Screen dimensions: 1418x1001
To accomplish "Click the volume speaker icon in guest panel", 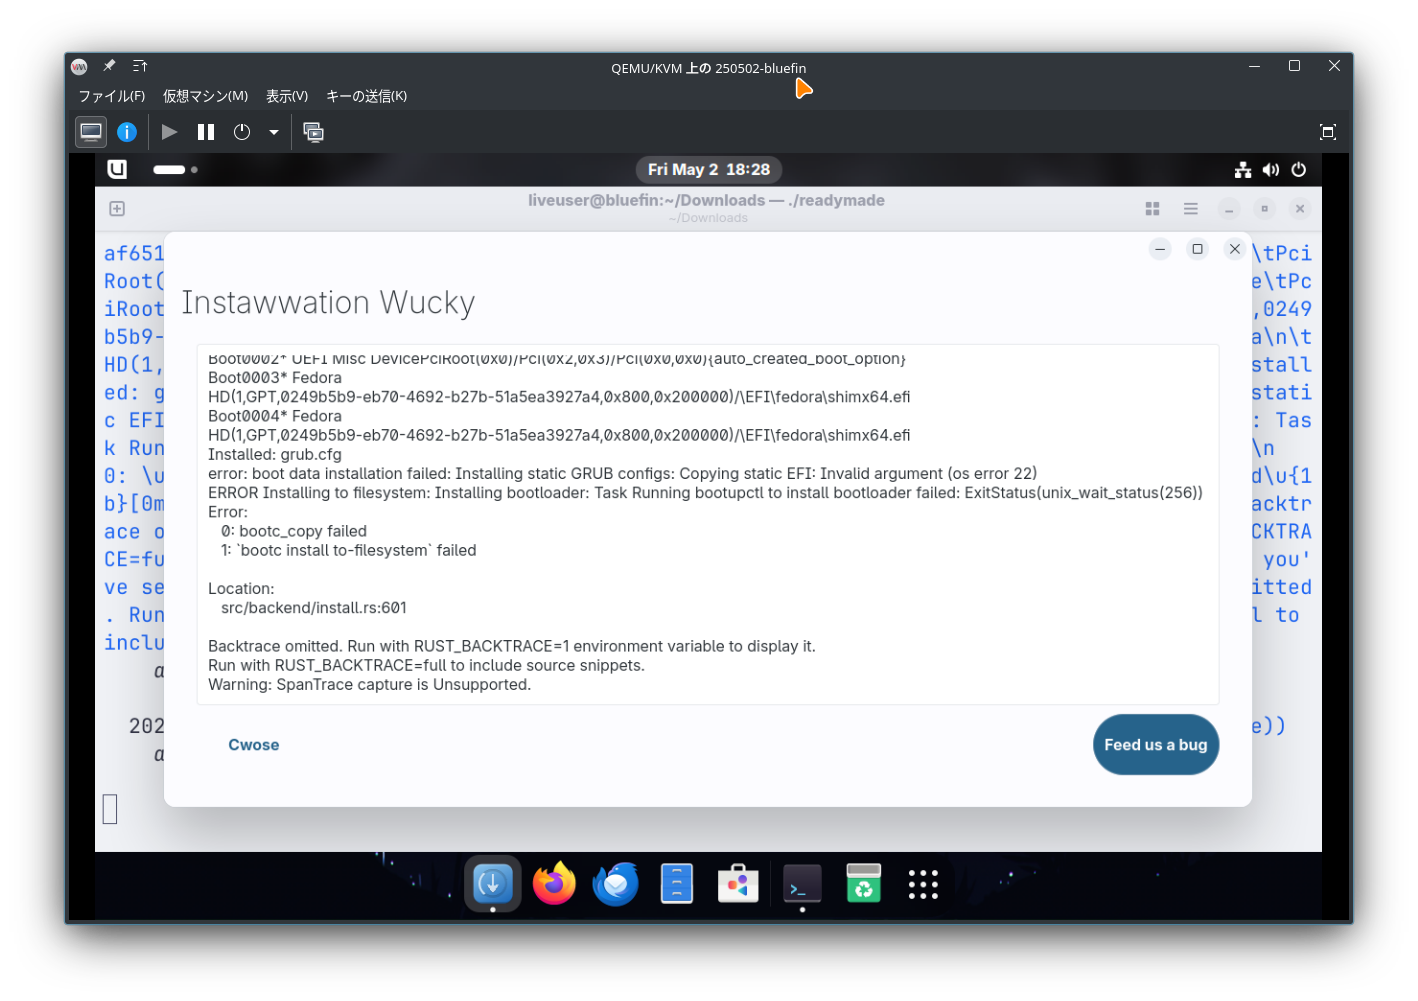I will tap(1271, 170).
